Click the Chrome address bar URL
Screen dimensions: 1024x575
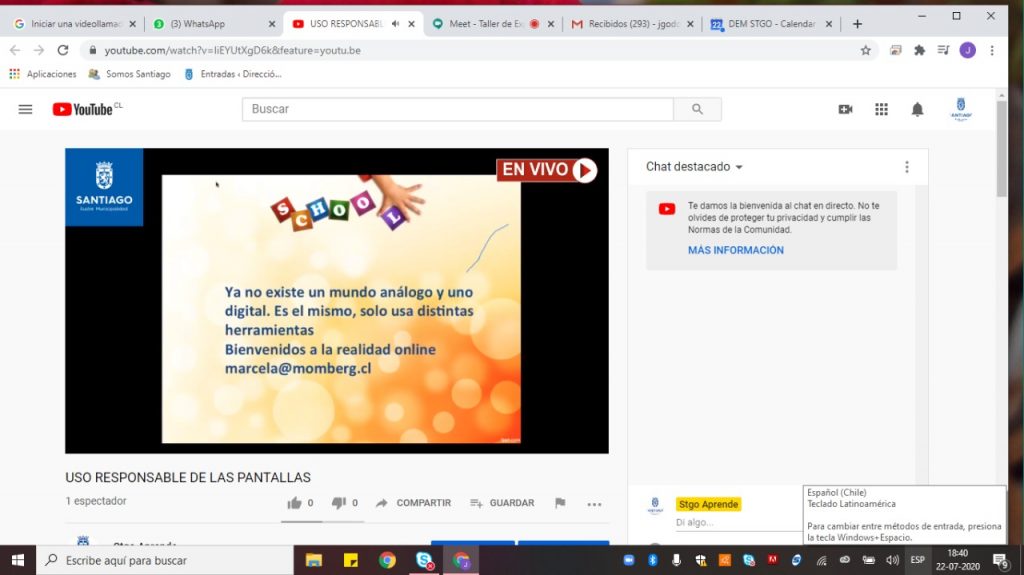click(x=232, y=50)
